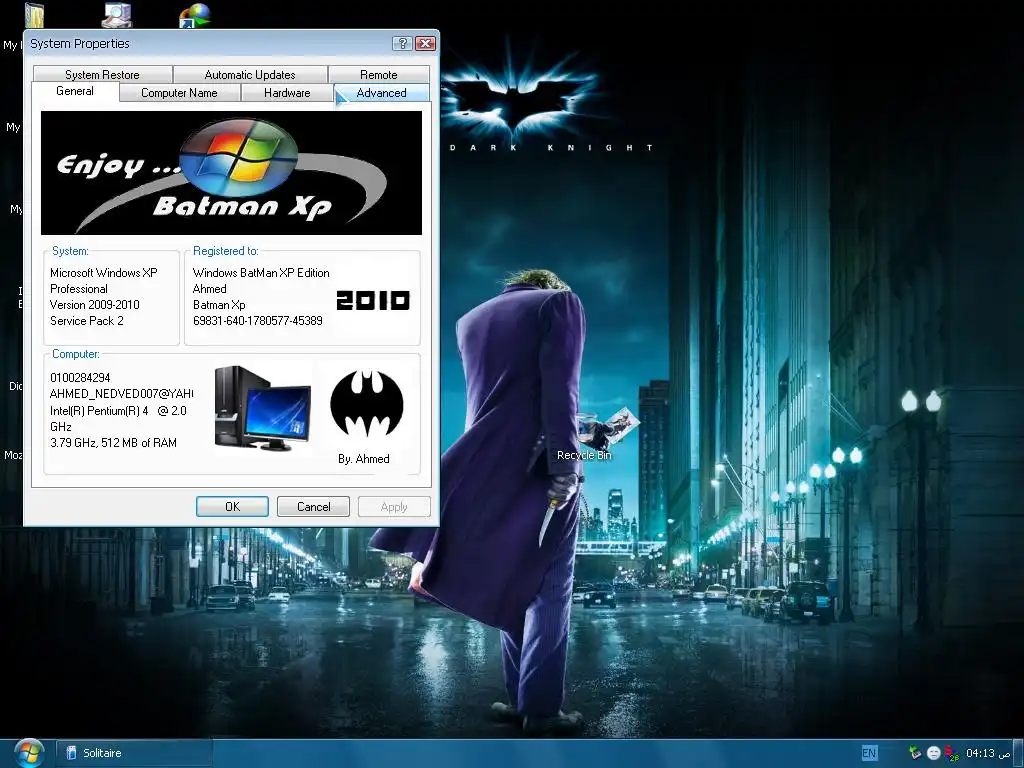The image size is (1024, 768).
Task: Click the Safely Remove Hardware tray icon
Action: pyautogui.click(x=916, y=753)
